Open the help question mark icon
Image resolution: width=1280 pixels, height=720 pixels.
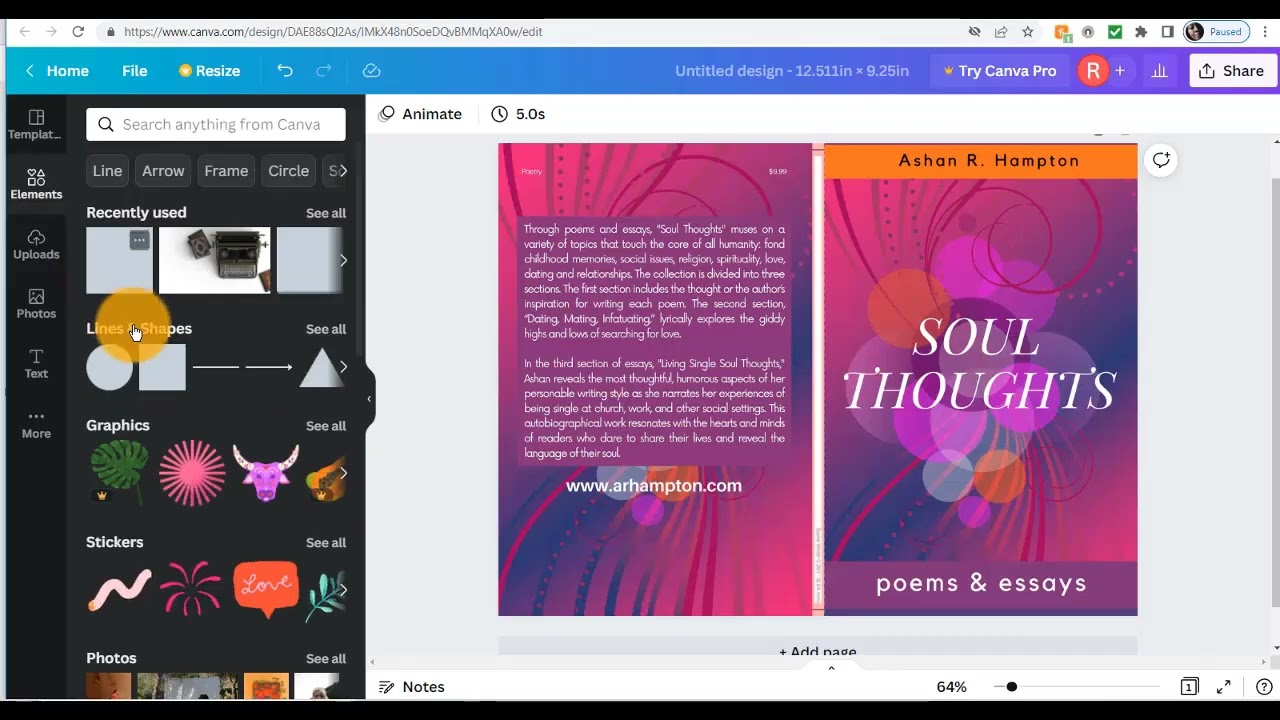(x=1264, y=687)
